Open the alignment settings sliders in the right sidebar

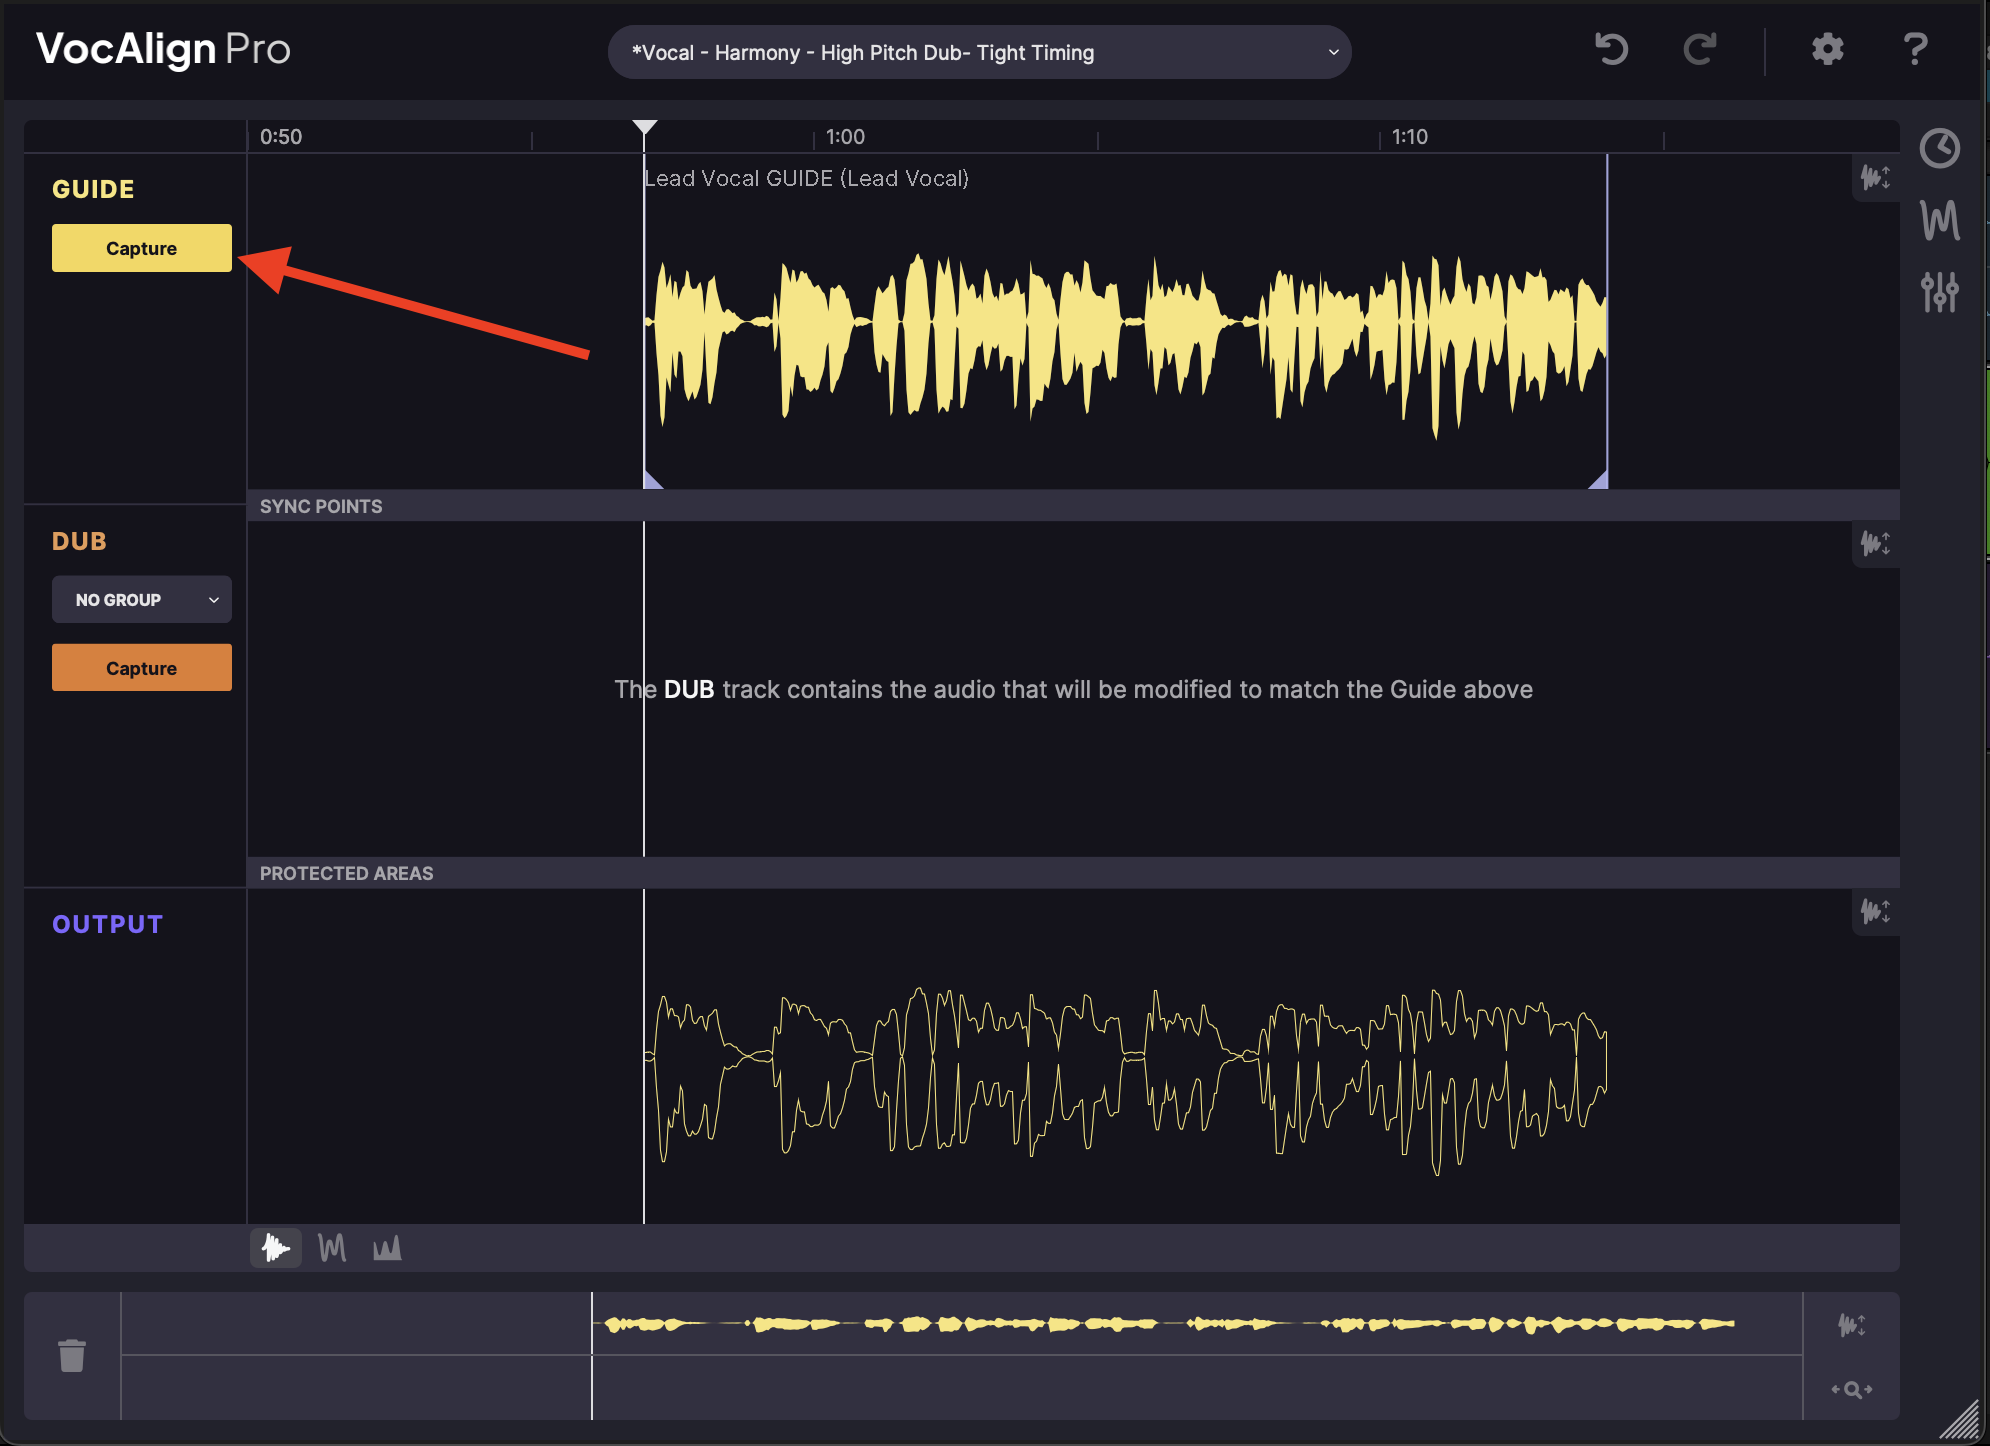(1939, 291)
